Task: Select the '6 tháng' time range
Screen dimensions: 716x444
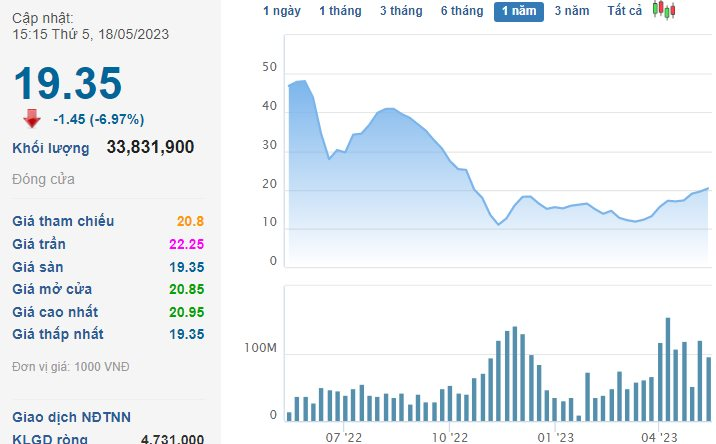Action: point(462,11)
